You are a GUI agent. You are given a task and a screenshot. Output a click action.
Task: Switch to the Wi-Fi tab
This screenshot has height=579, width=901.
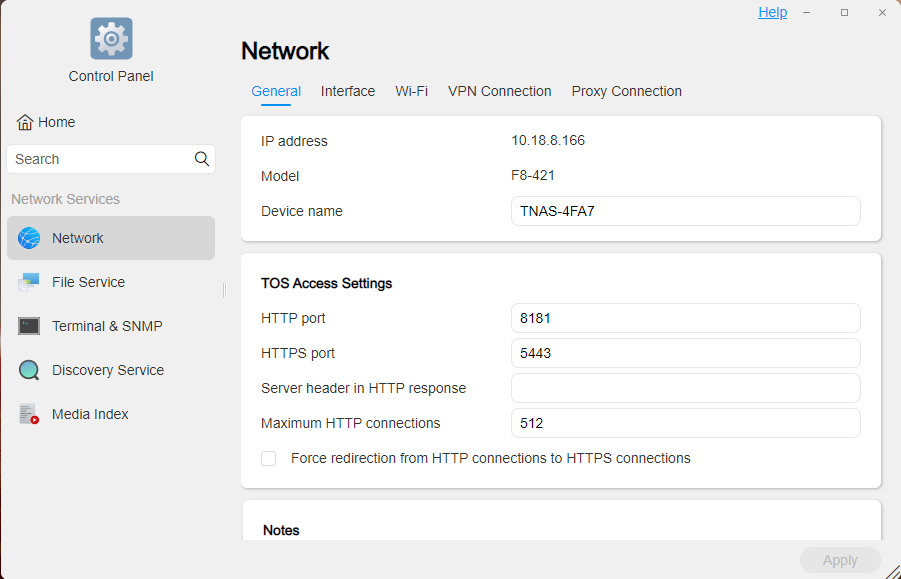coord(411,91)
